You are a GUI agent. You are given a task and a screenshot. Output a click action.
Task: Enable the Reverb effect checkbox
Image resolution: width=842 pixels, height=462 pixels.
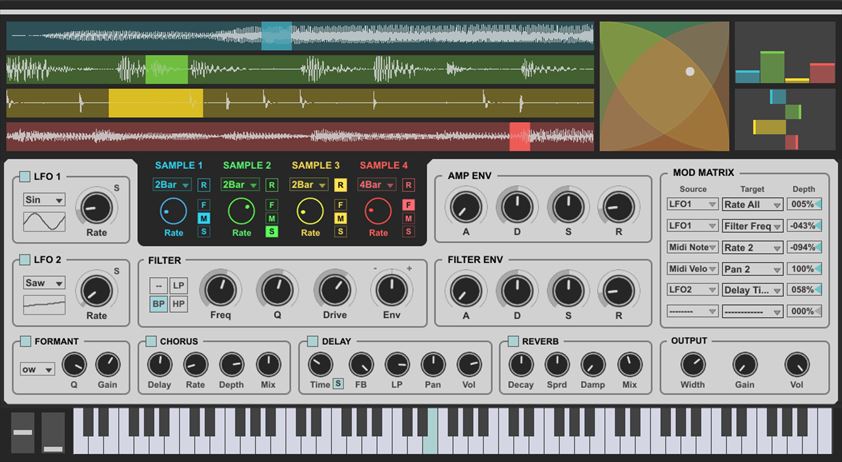click(513, 341)
